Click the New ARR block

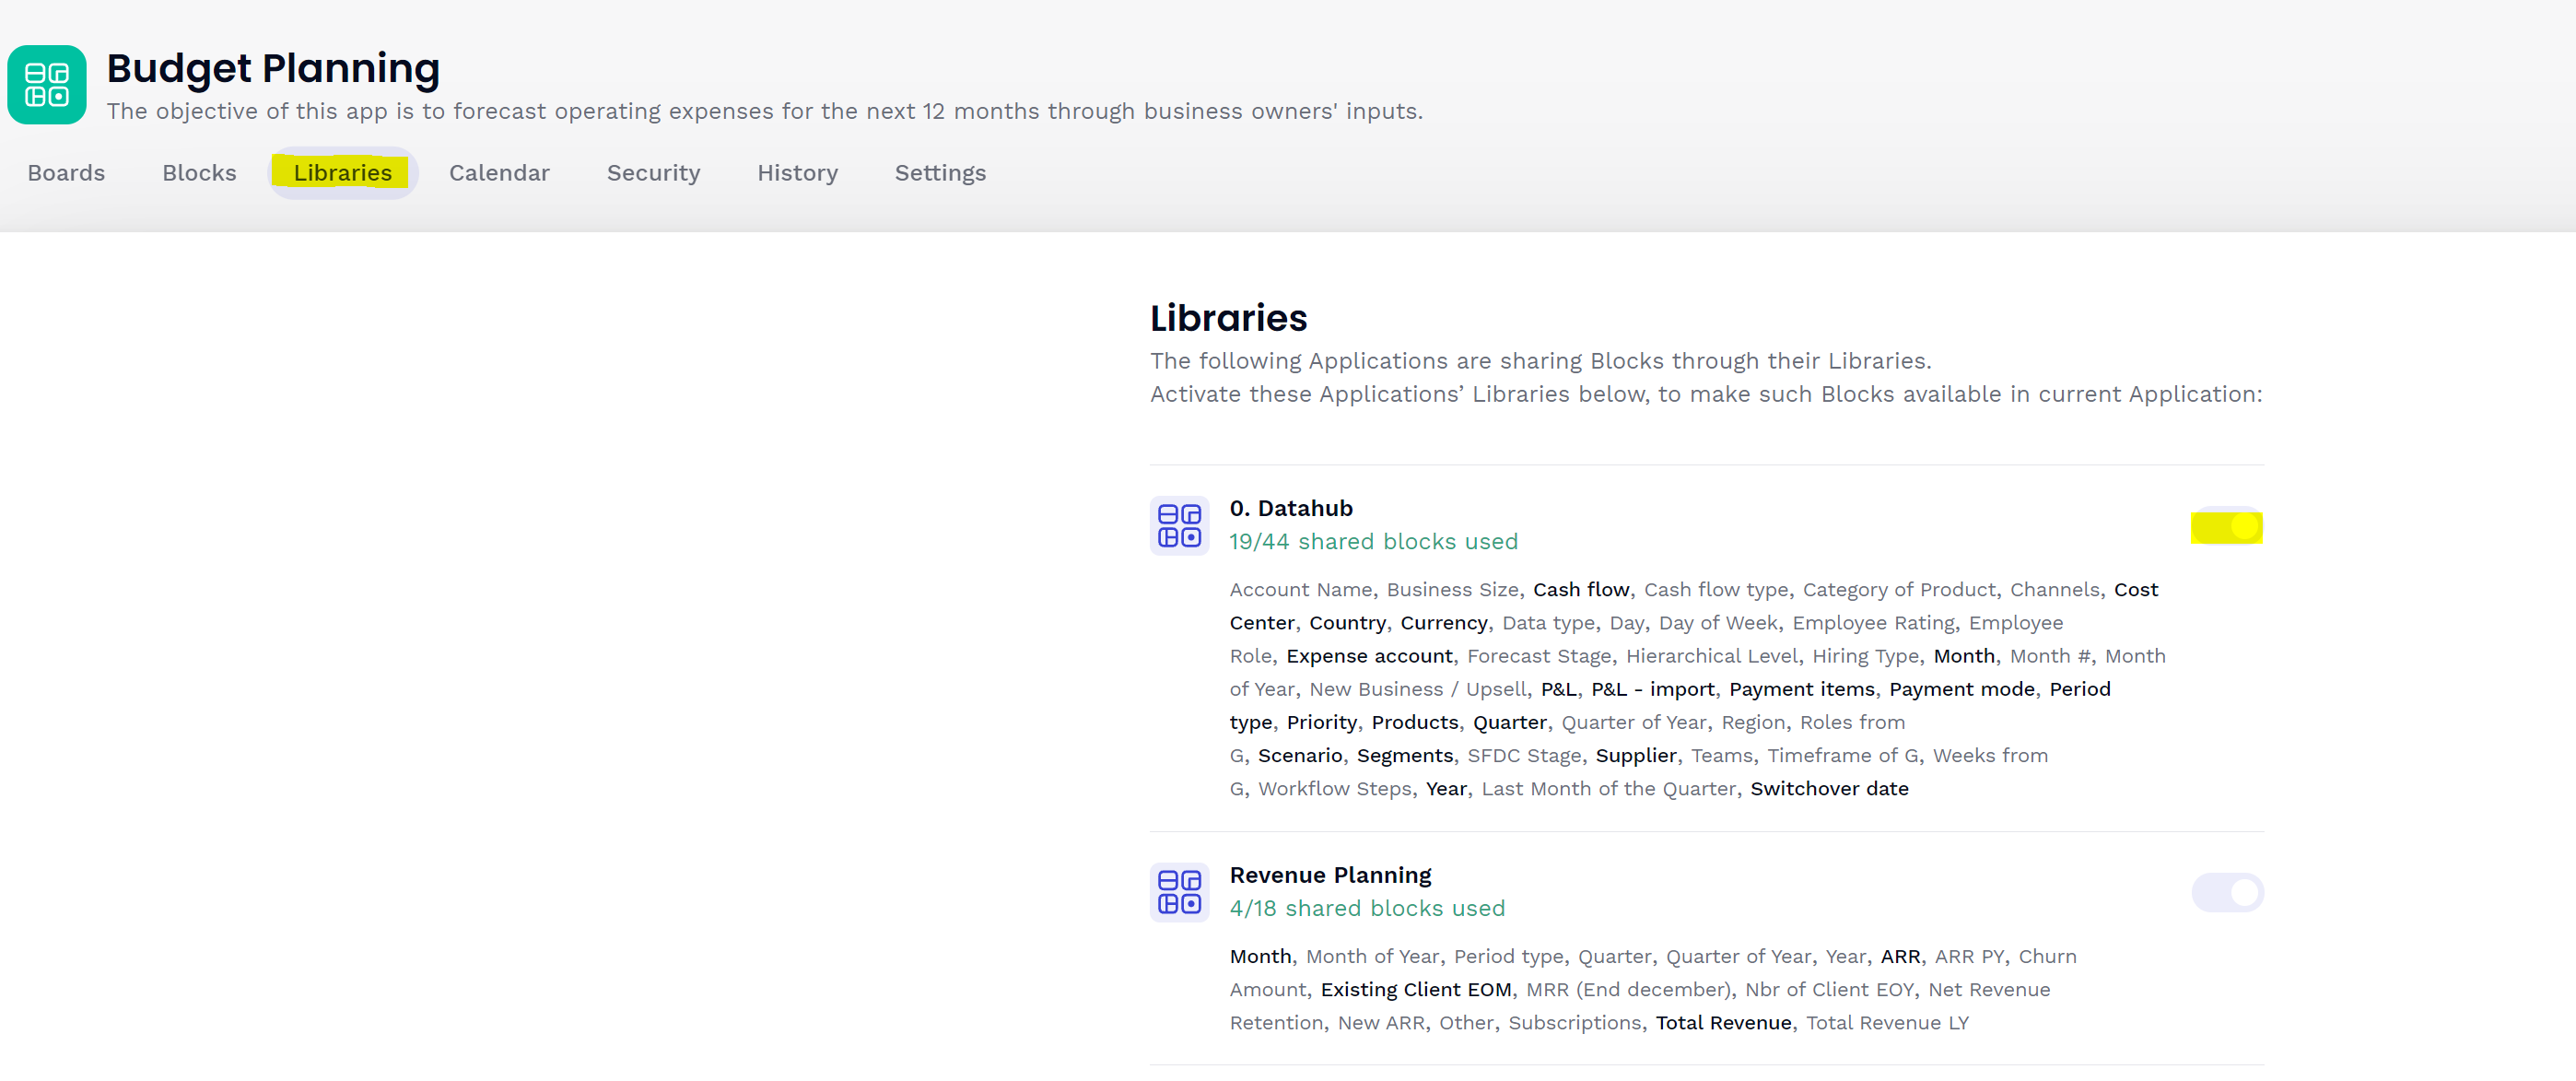click(x=1381, y=1022)
